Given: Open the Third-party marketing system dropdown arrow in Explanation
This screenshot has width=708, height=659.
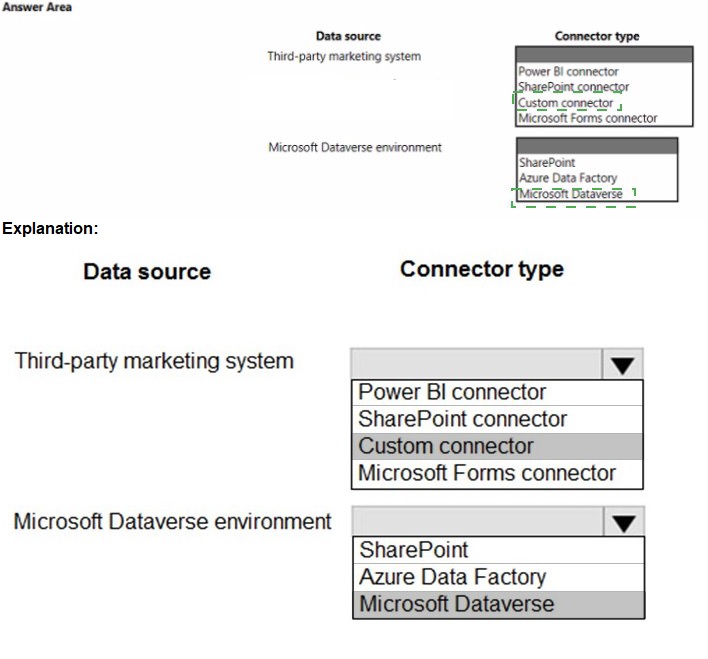Looking at the screenshot, I should pyautogui.click(x=622, y=364).
